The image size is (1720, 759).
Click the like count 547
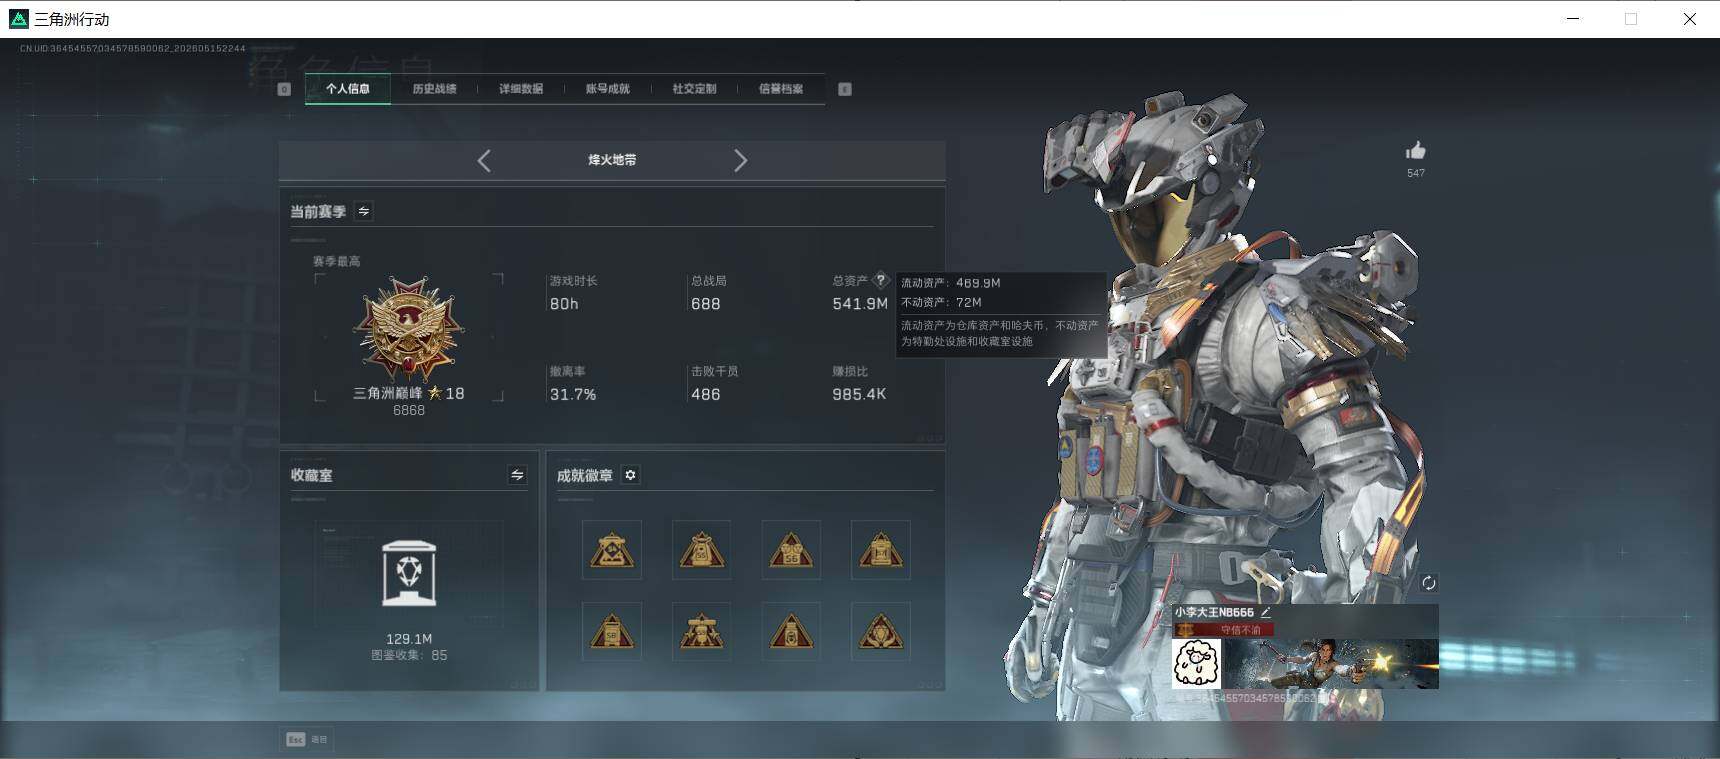1416,174
